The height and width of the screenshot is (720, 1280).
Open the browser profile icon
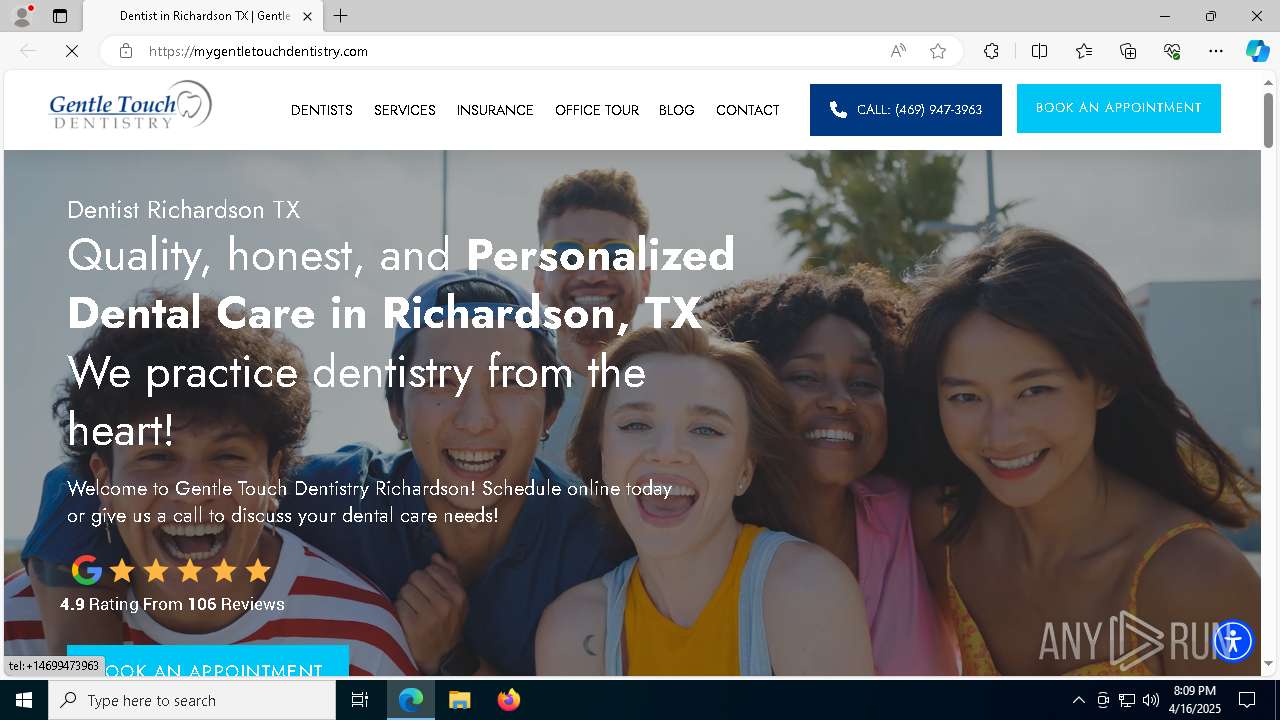point(21,16)
